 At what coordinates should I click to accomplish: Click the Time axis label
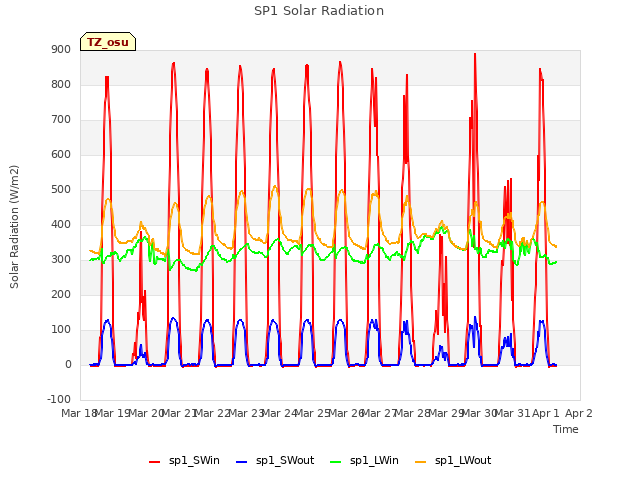click(566, 429)
